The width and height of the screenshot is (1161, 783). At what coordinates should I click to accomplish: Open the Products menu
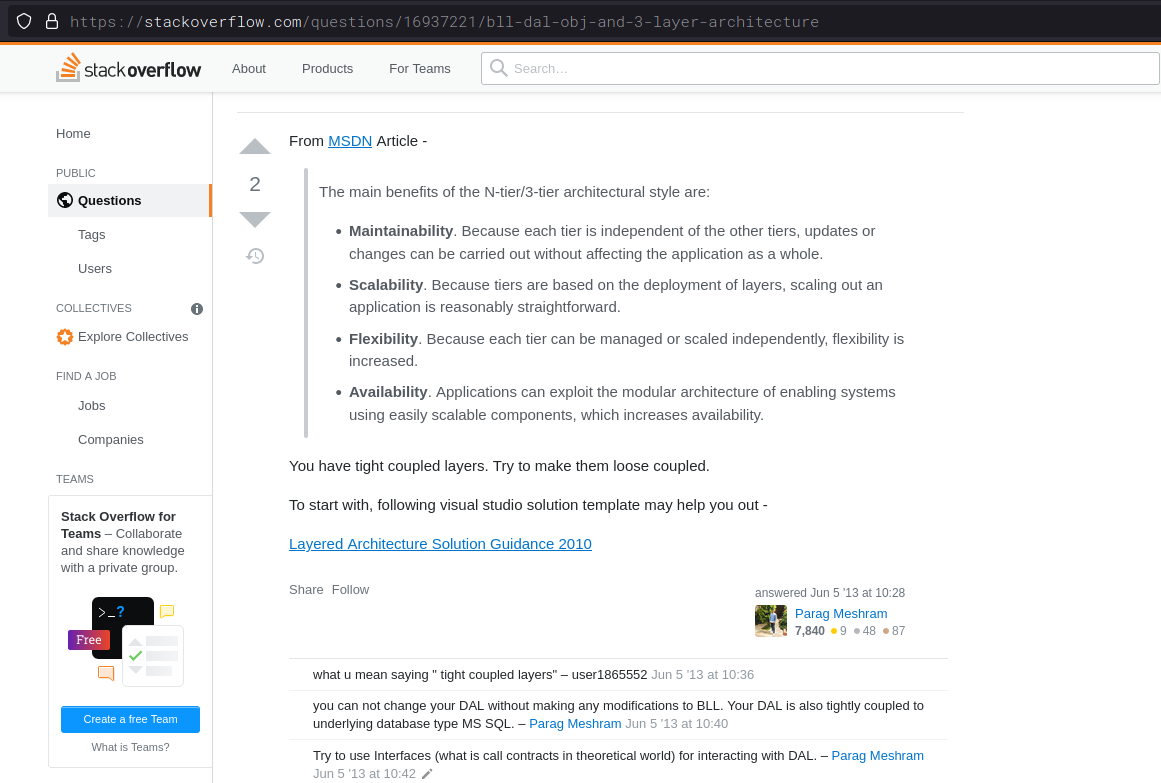click(x=327, y=69)
